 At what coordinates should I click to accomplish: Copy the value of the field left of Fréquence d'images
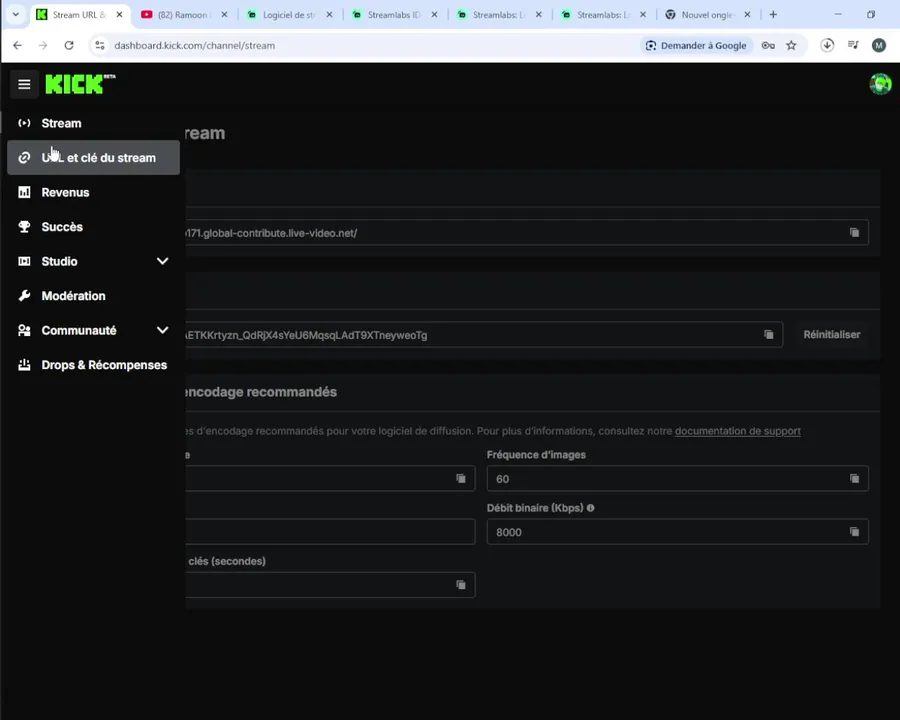tap(461, 478)
